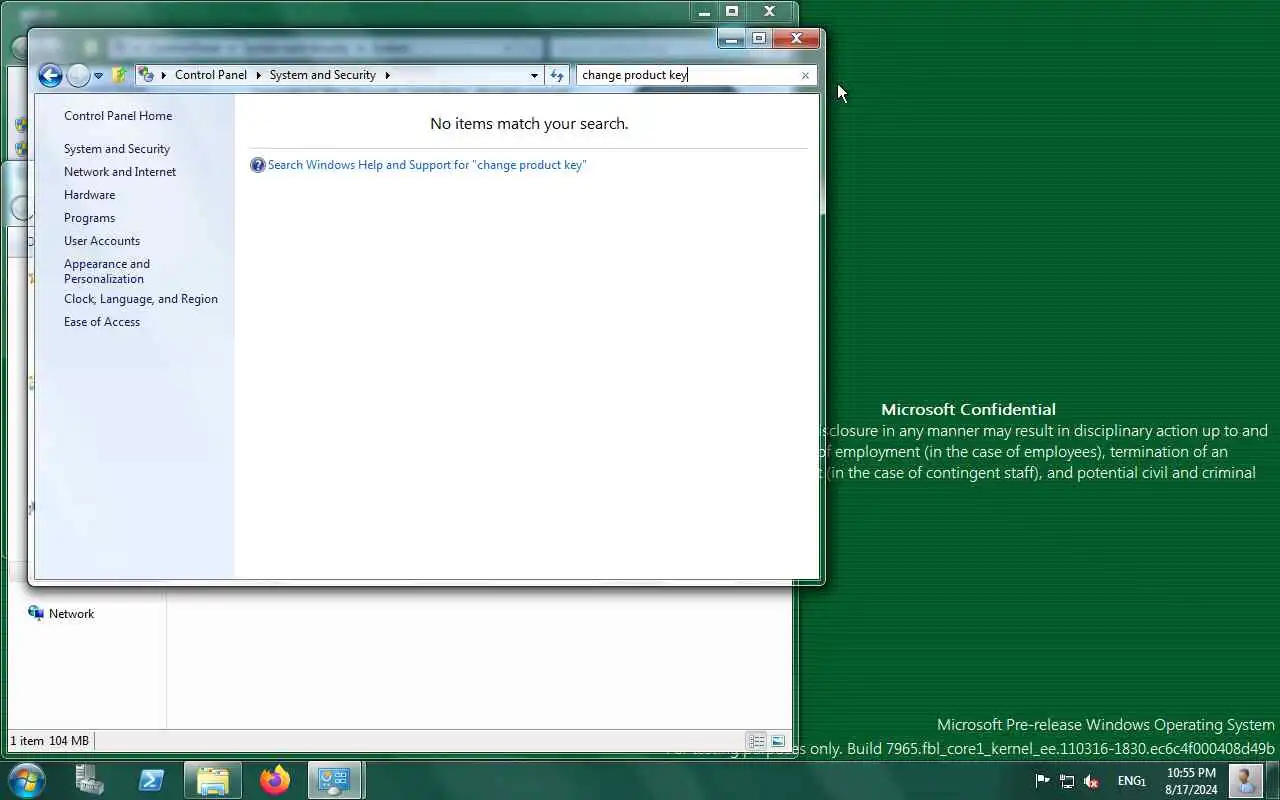Open Clock, Language, and Region category
1280x800 pixels.
pyautogui.click(x=141, y=299)
